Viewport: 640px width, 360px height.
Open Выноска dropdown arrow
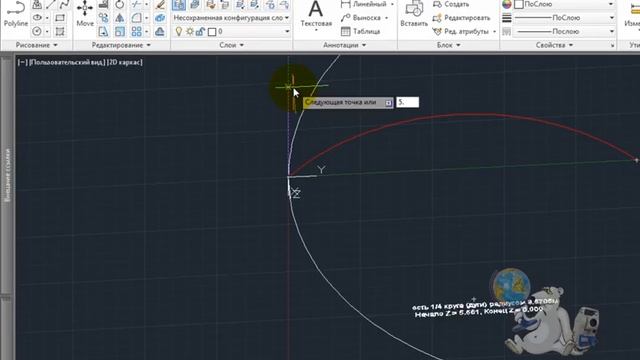[x=387, y=18]
